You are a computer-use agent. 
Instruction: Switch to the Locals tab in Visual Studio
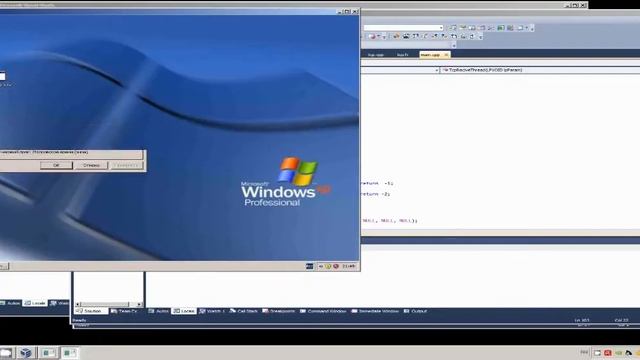coord(184,311)
